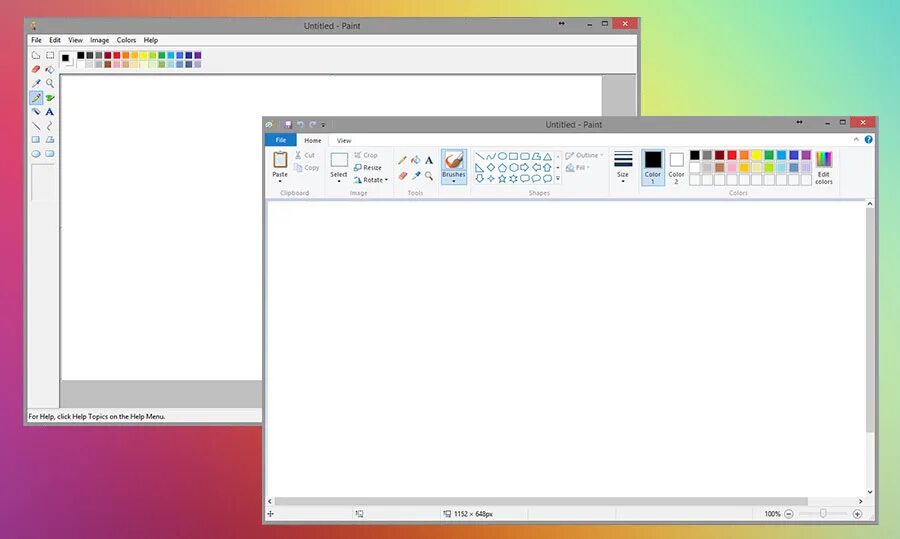This screenshot has width=900, height=539.
Task: Open Edit colors dialog
Action: coord(824,167)
